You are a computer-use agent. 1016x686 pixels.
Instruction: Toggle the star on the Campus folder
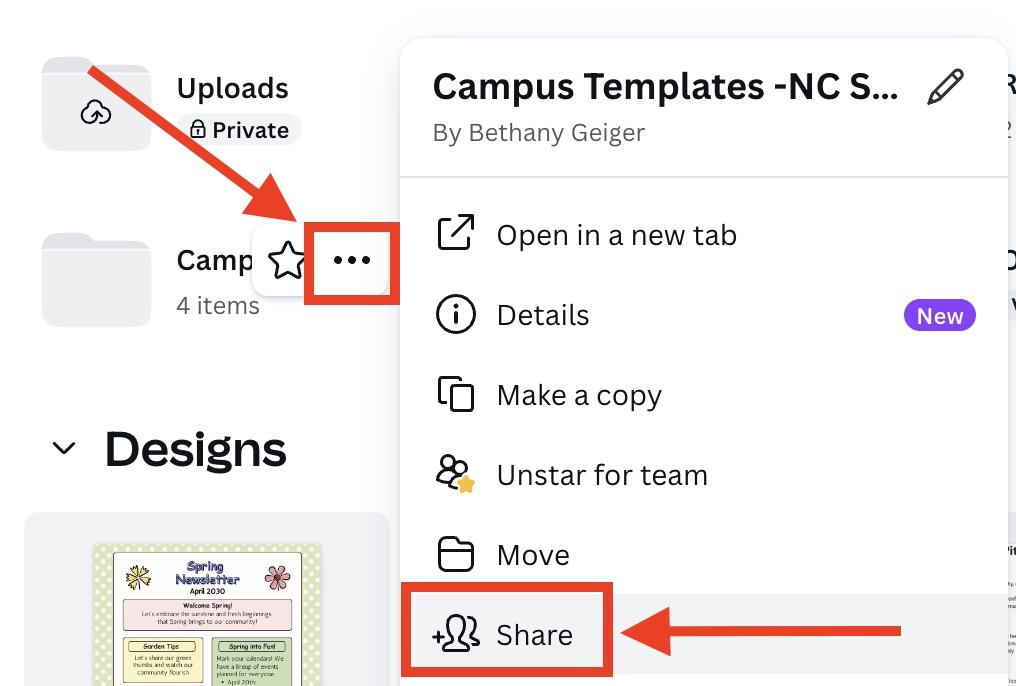click(x=287, y=262)
